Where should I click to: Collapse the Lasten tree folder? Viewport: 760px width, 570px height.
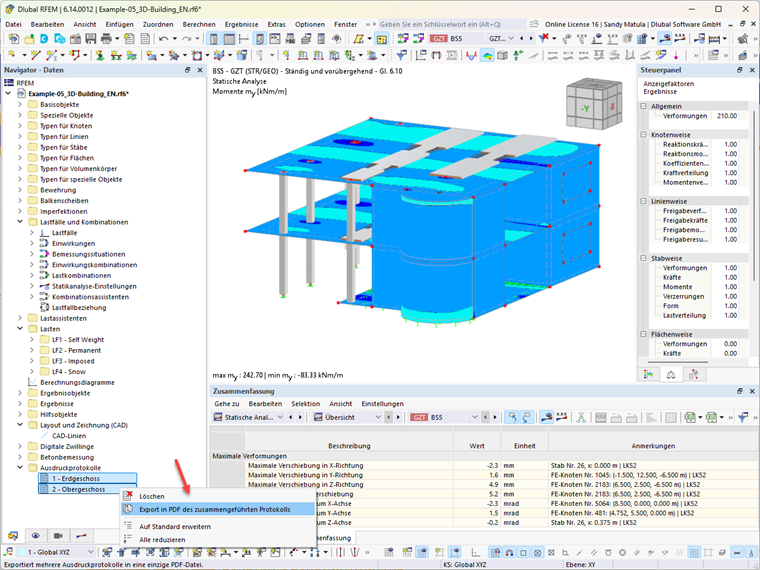(x=20, y=329)
